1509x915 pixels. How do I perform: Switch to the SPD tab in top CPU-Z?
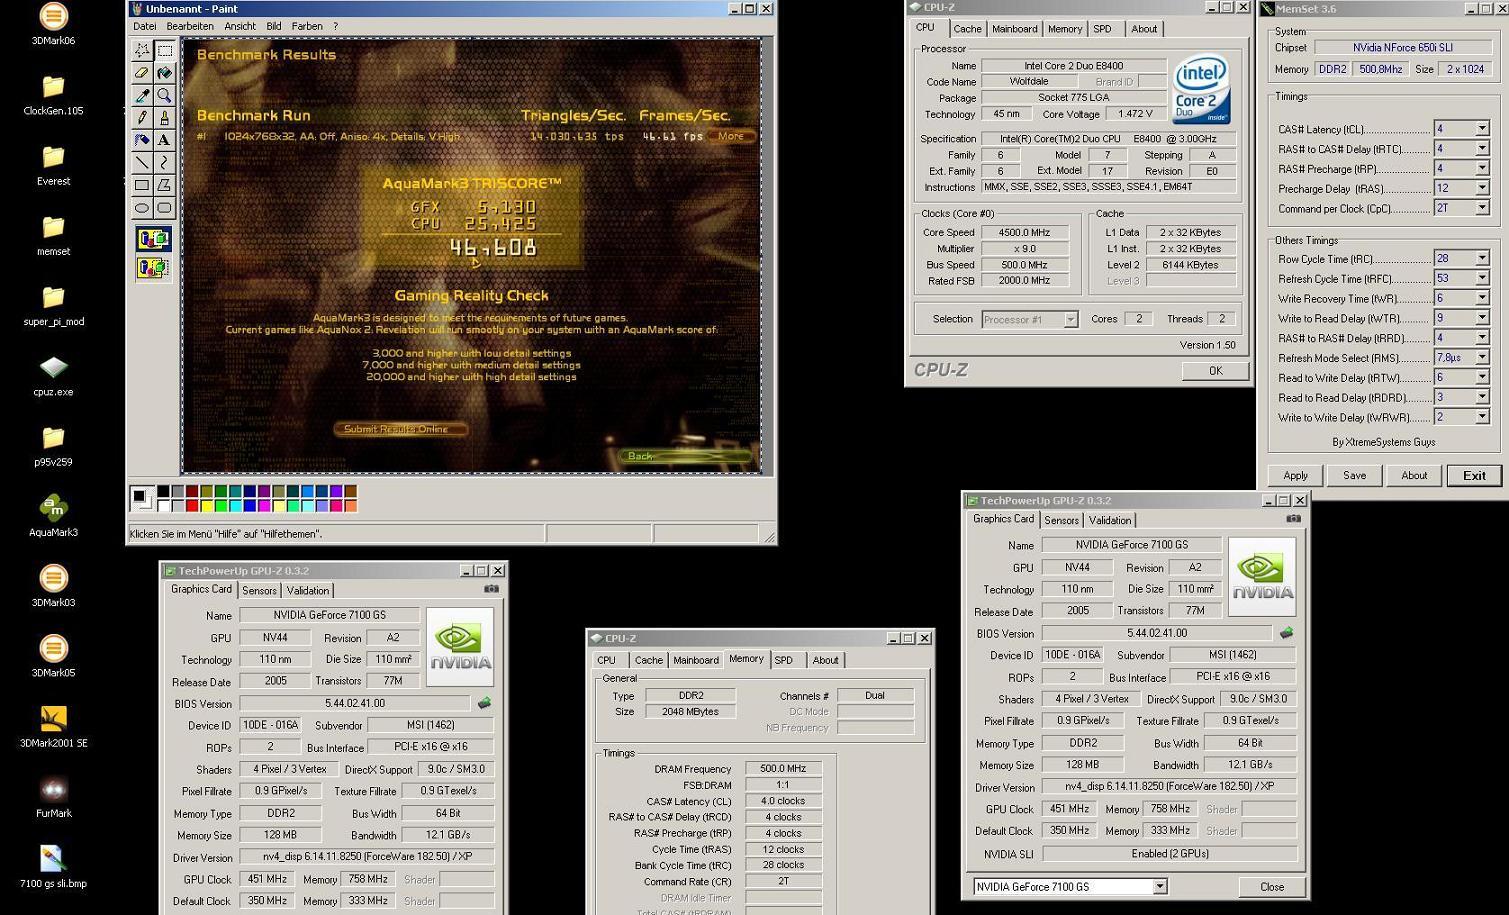coord(1102,29)
